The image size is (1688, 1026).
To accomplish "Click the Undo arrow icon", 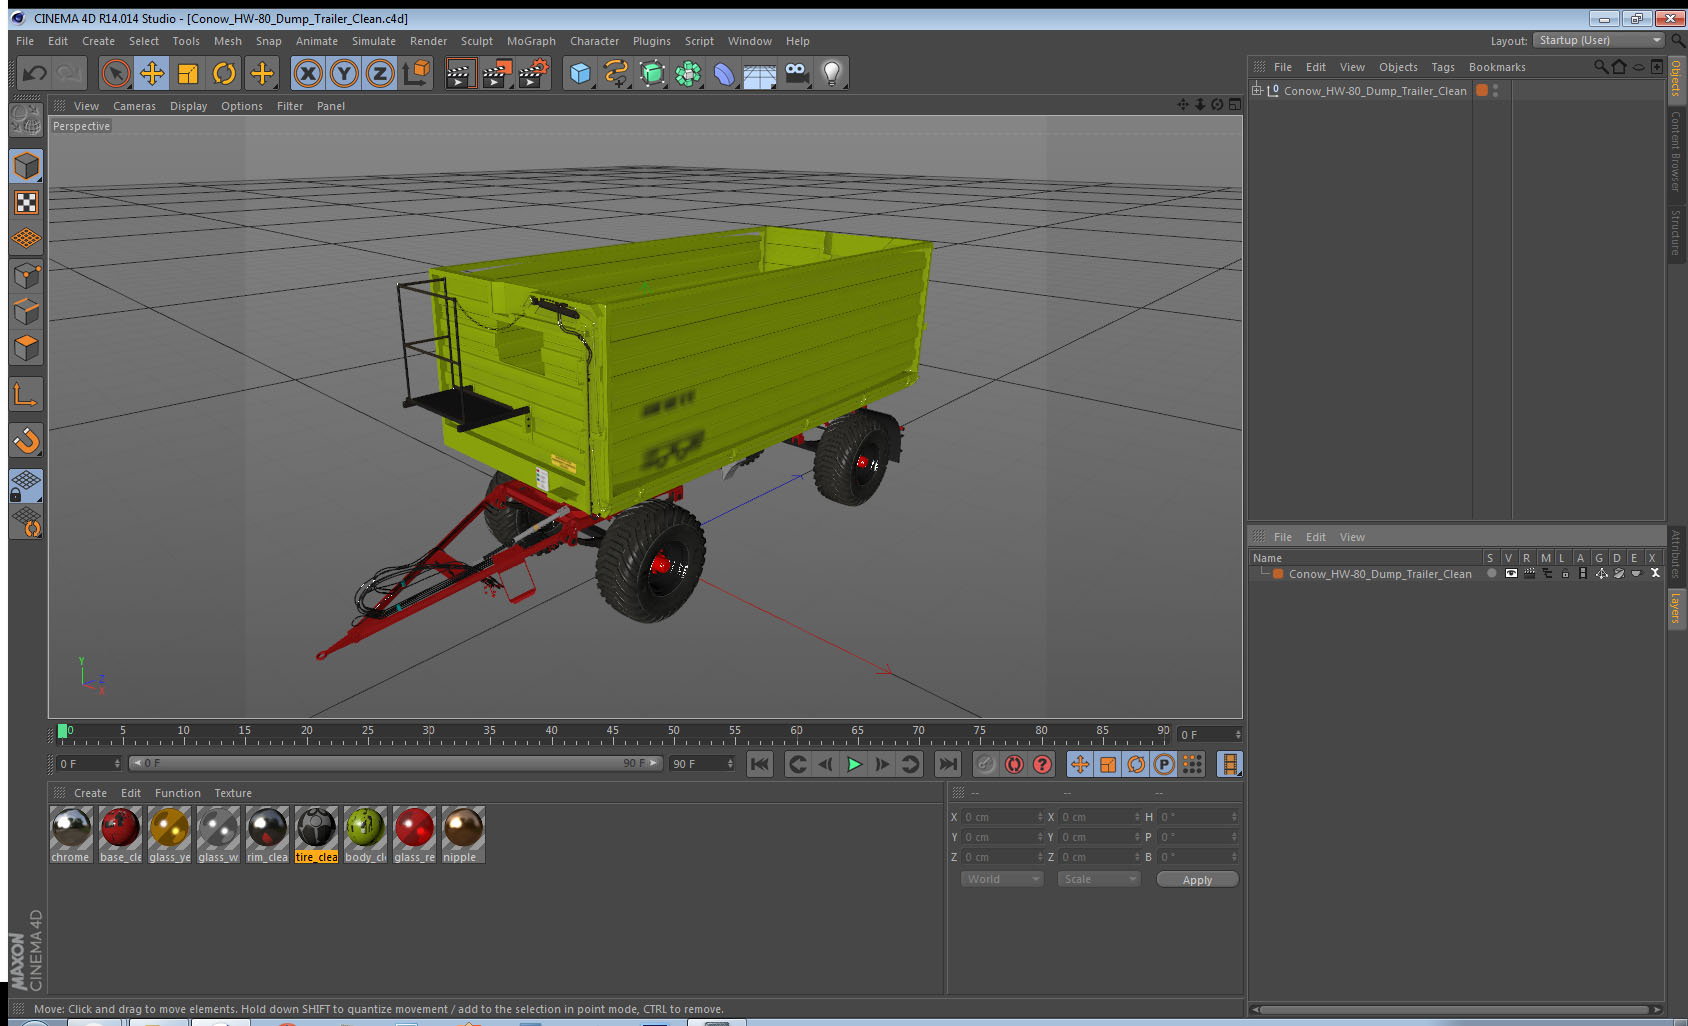I will coord(35,73).
